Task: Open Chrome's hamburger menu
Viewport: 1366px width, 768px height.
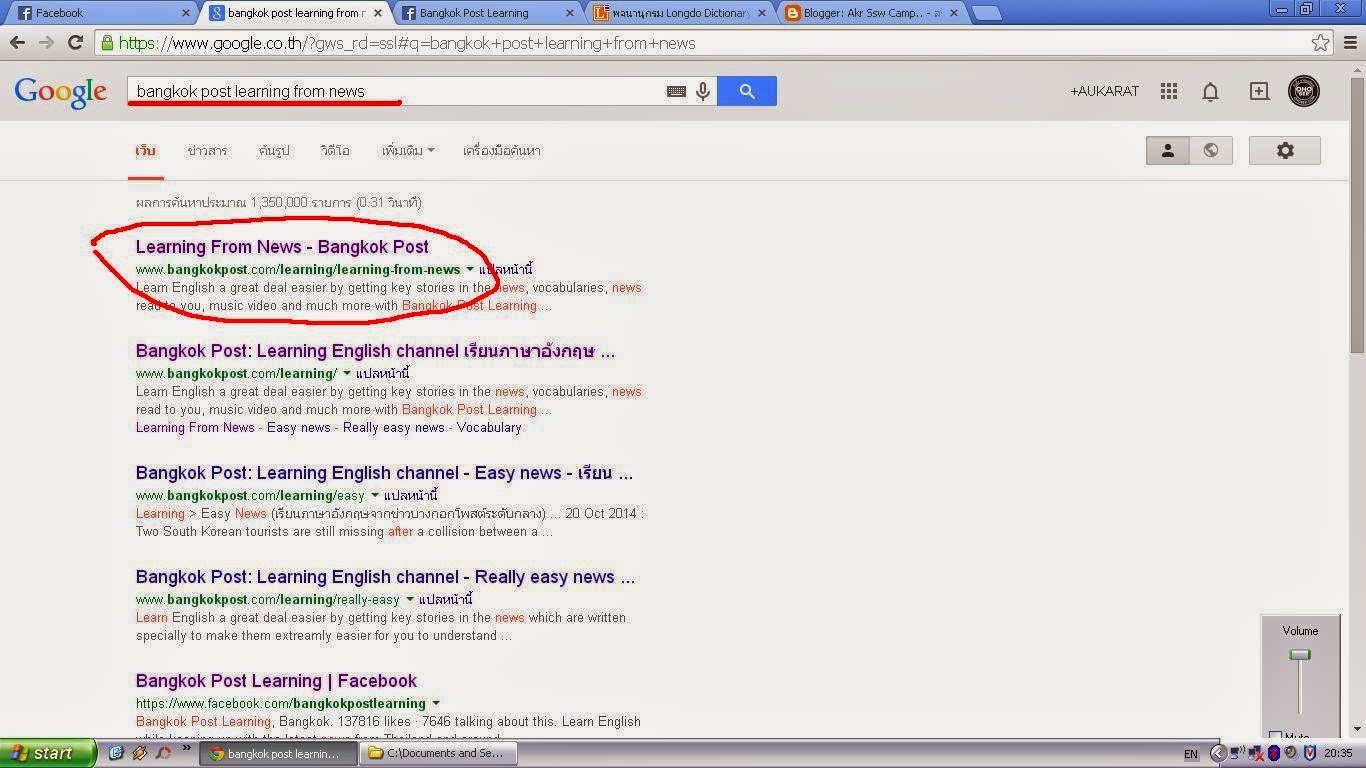Action: pyautogui.click(x=1349, y=43)
